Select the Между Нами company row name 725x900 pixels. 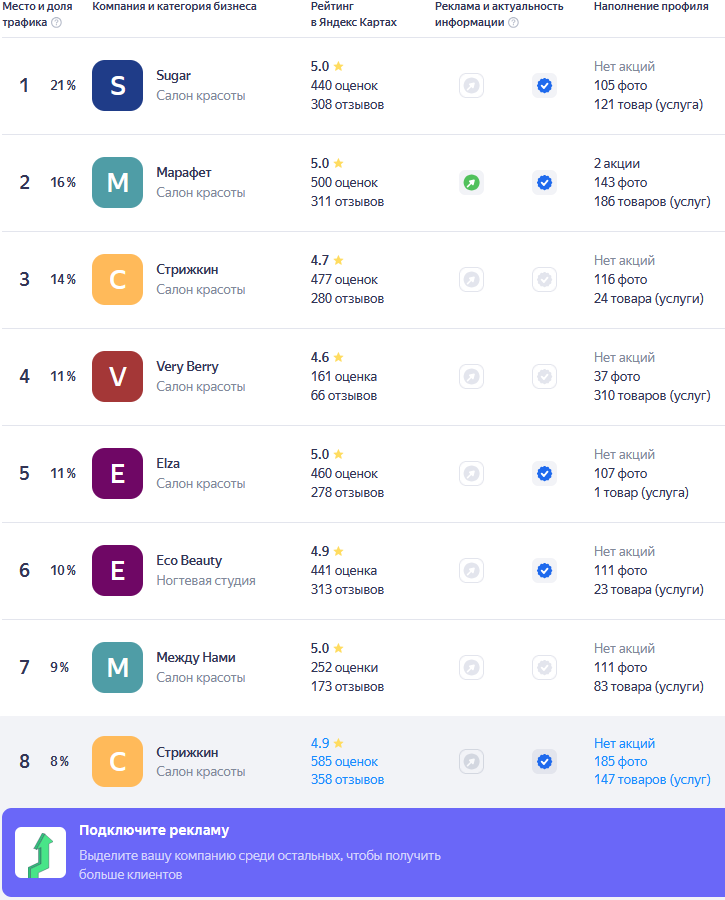pos(196,657)
